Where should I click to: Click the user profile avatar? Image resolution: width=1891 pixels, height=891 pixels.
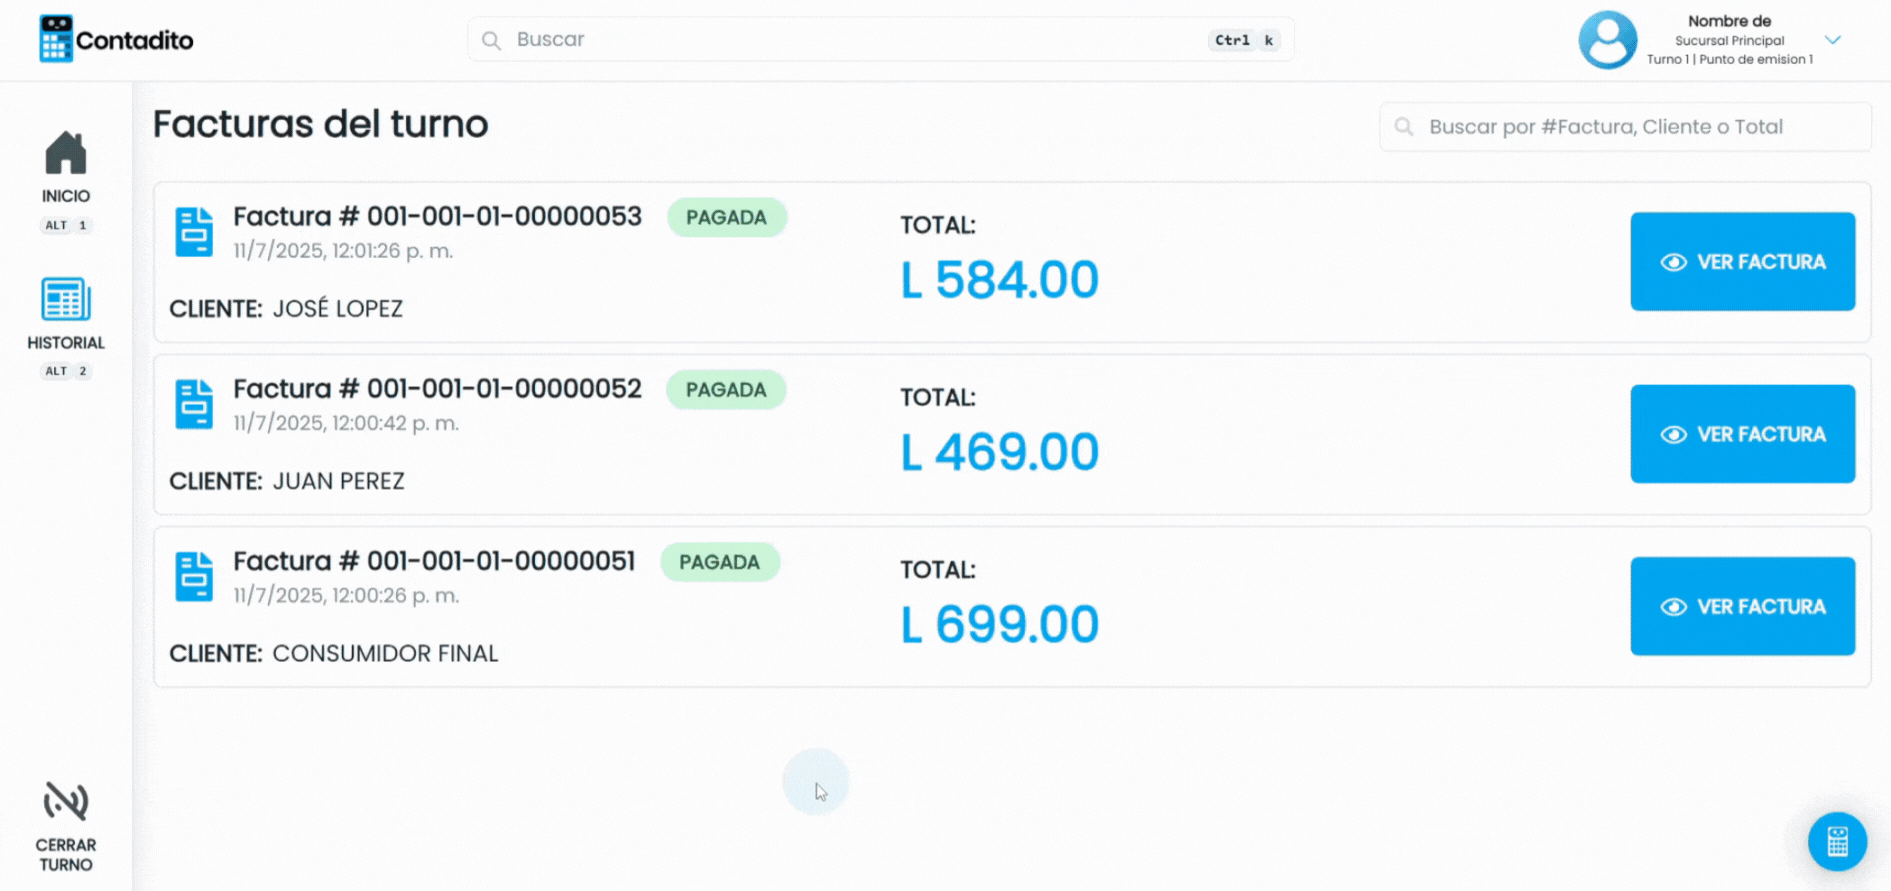[x=1607, y=40]
